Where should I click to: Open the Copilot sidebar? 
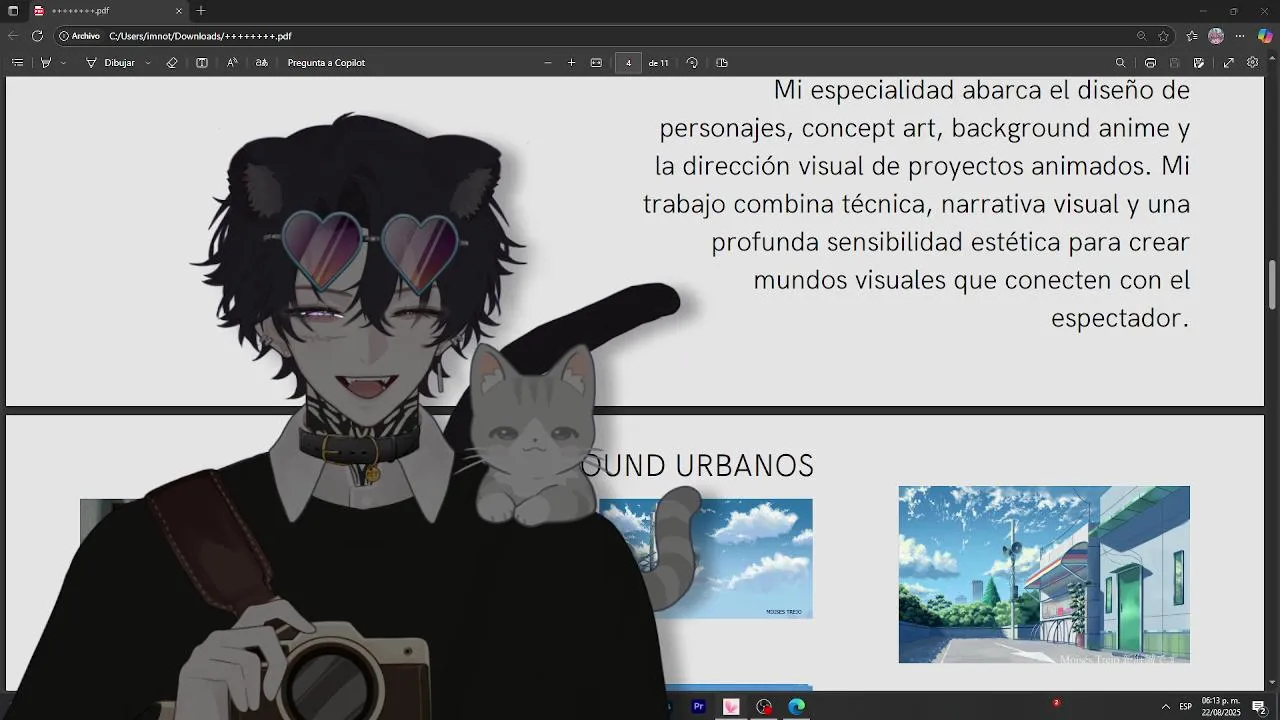(1265, 36)
